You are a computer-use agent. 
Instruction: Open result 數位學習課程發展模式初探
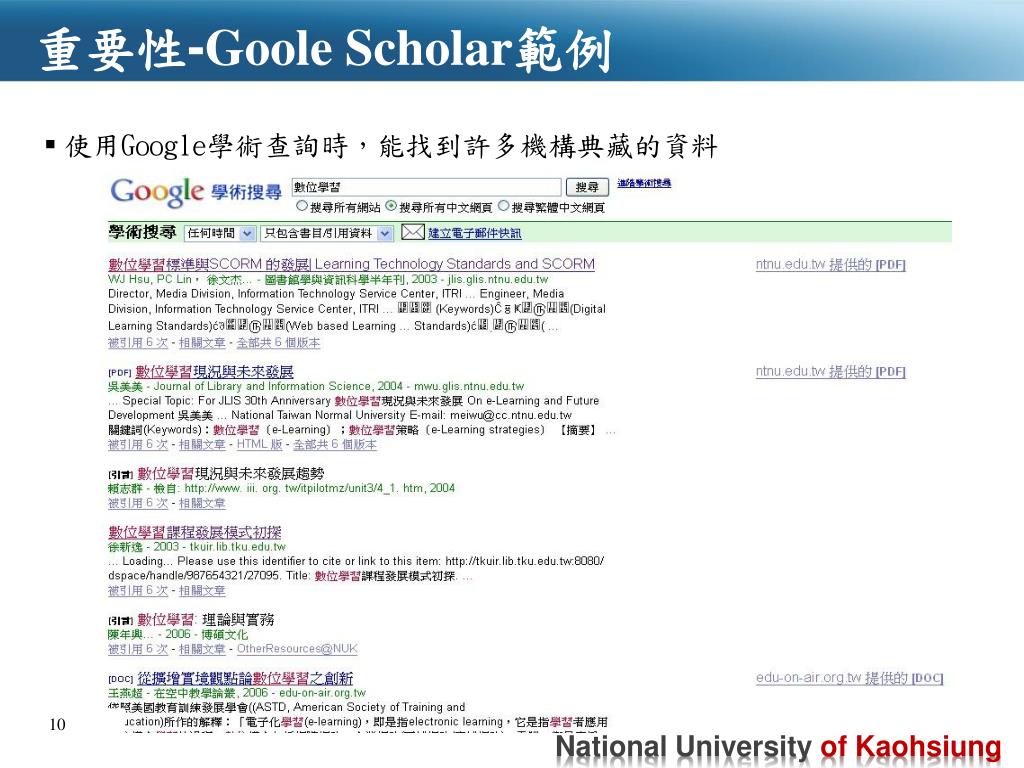195,532
